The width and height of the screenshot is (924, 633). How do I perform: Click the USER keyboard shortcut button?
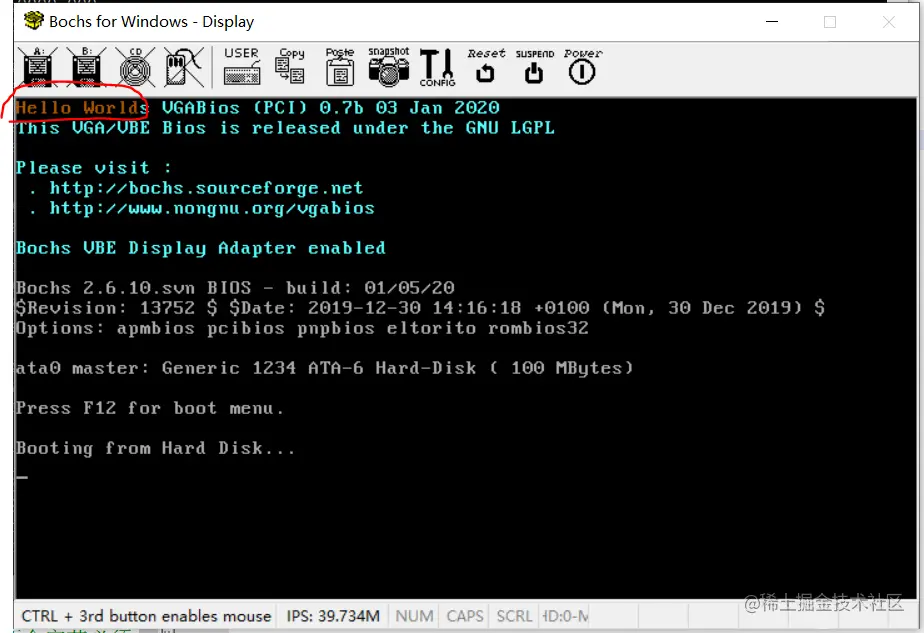coord(242,67)
